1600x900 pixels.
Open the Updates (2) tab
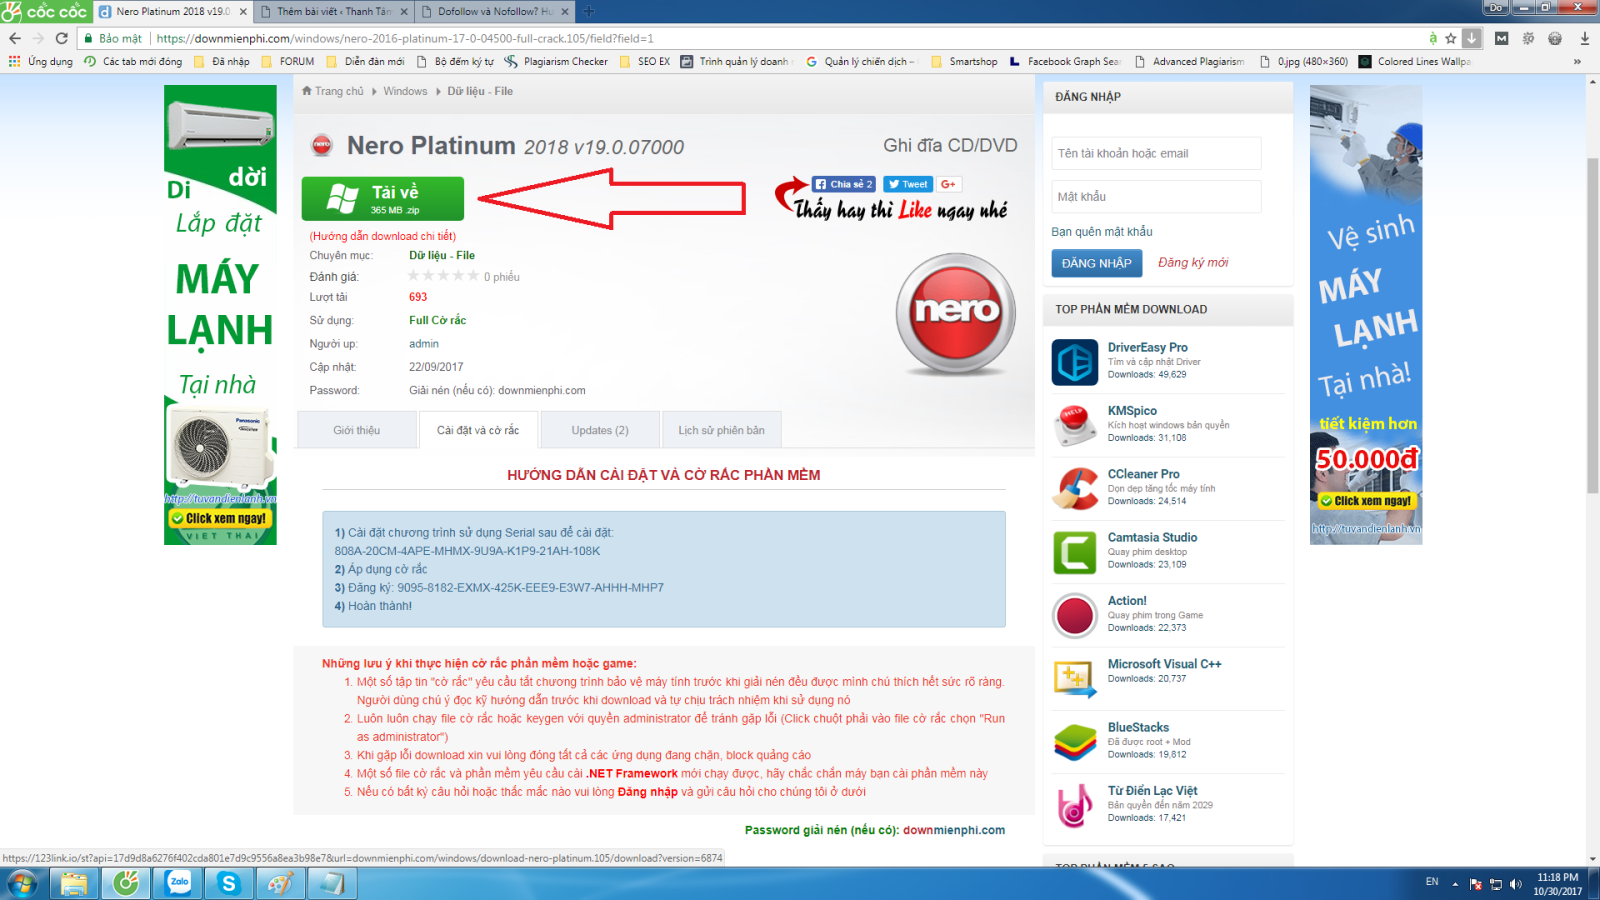[x=599, y=430]
